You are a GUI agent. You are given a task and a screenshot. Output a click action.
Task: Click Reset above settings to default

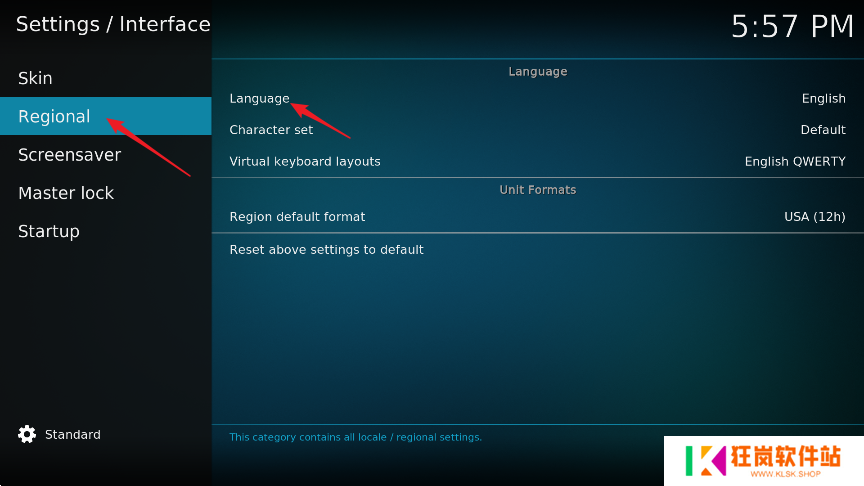[326, 250]
